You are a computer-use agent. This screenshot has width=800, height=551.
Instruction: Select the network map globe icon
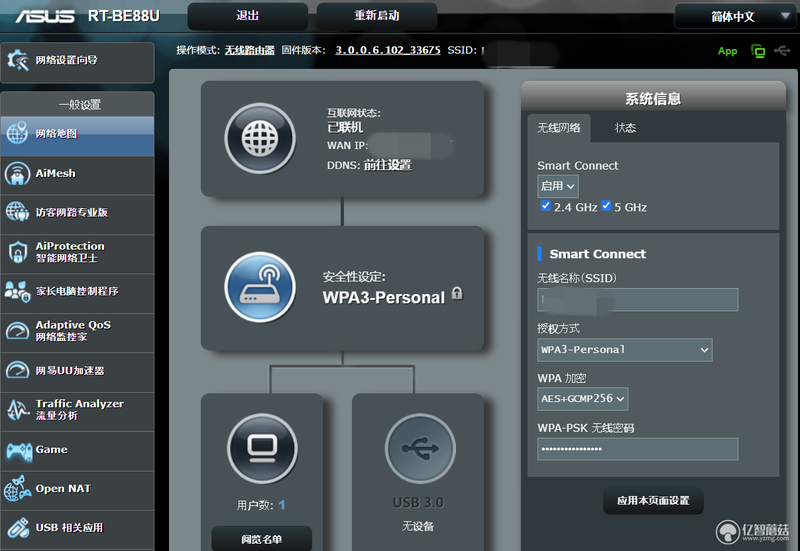click(17, 134)
